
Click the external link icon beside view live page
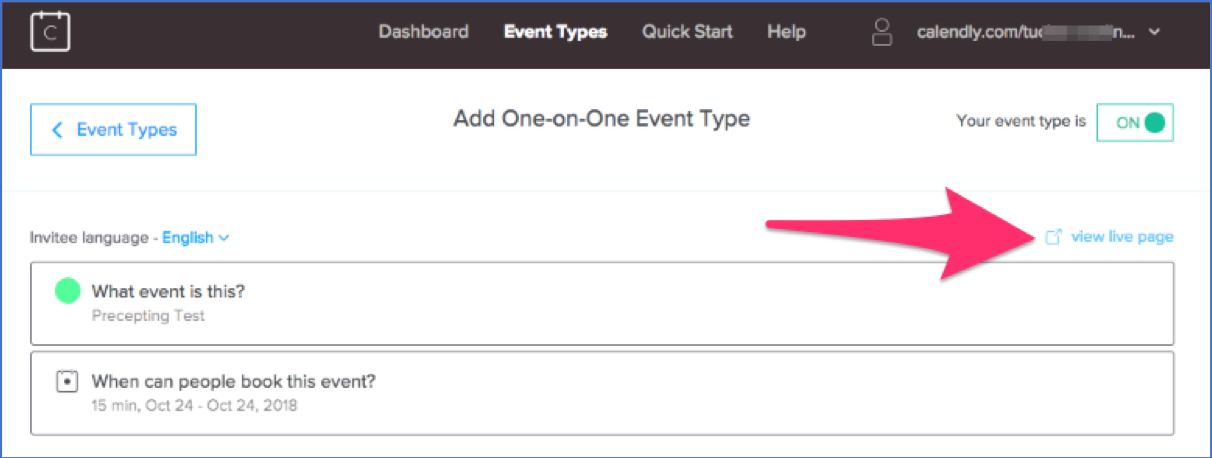pos(1053,237)
